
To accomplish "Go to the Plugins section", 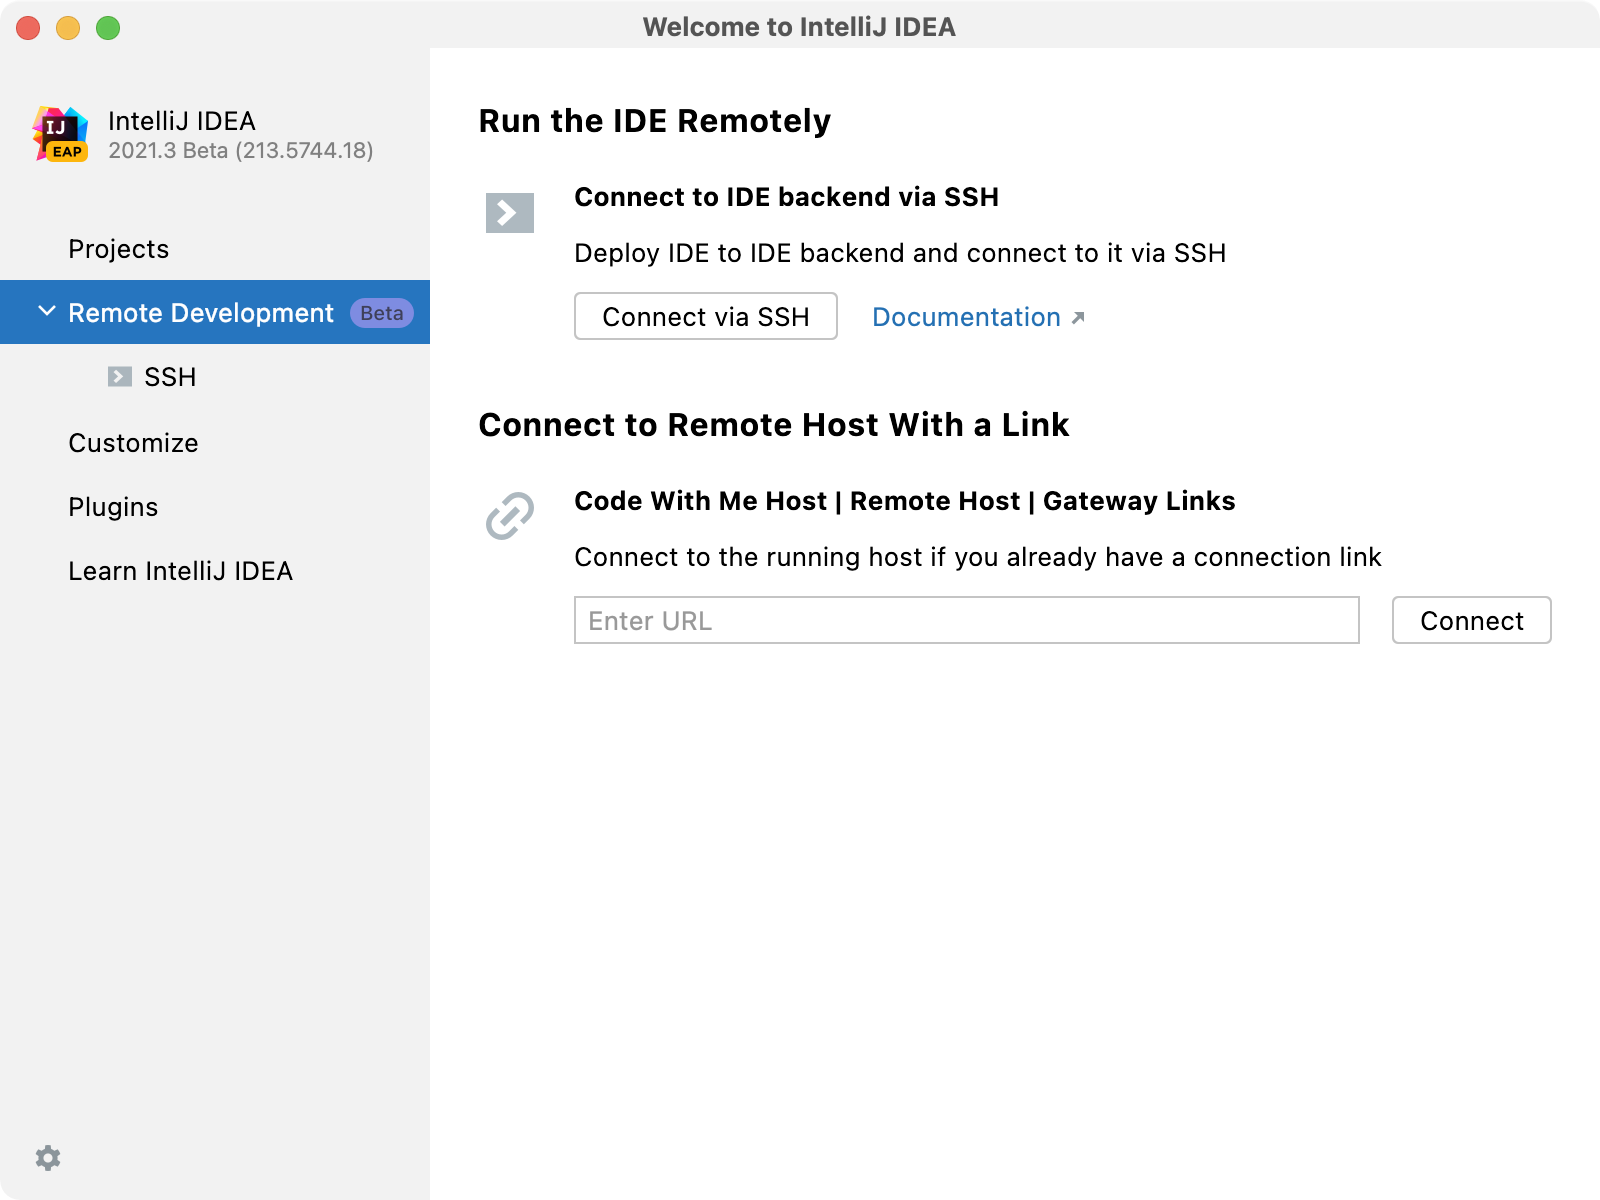I will pos(113,507).
